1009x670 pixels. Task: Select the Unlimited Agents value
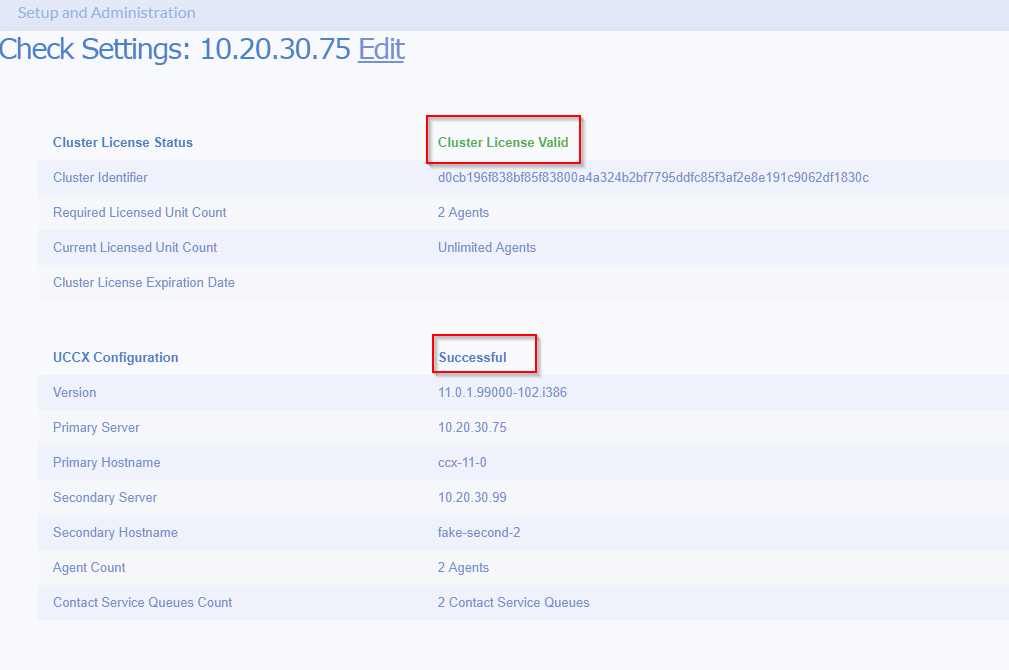(x=487, y=248)
